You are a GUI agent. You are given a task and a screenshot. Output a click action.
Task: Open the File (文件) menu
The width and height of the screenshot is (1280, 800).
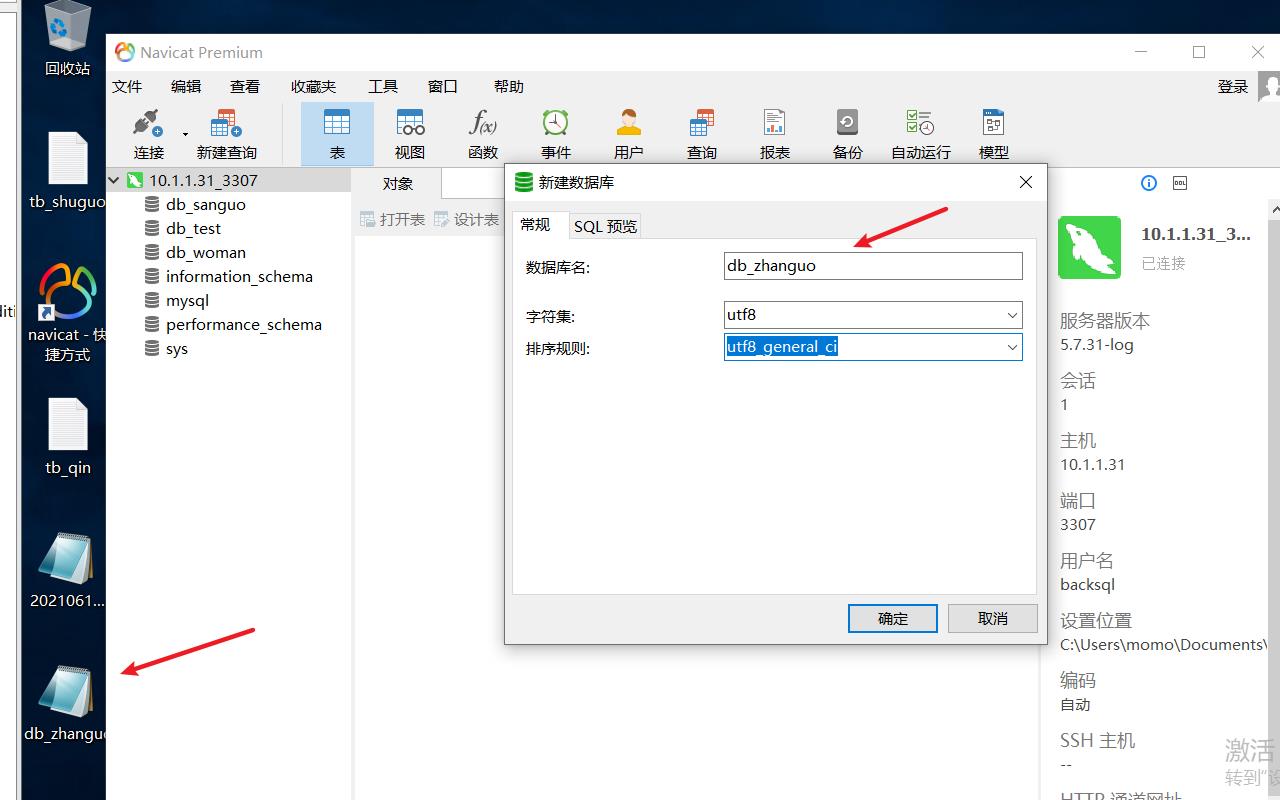coord(127,87)
